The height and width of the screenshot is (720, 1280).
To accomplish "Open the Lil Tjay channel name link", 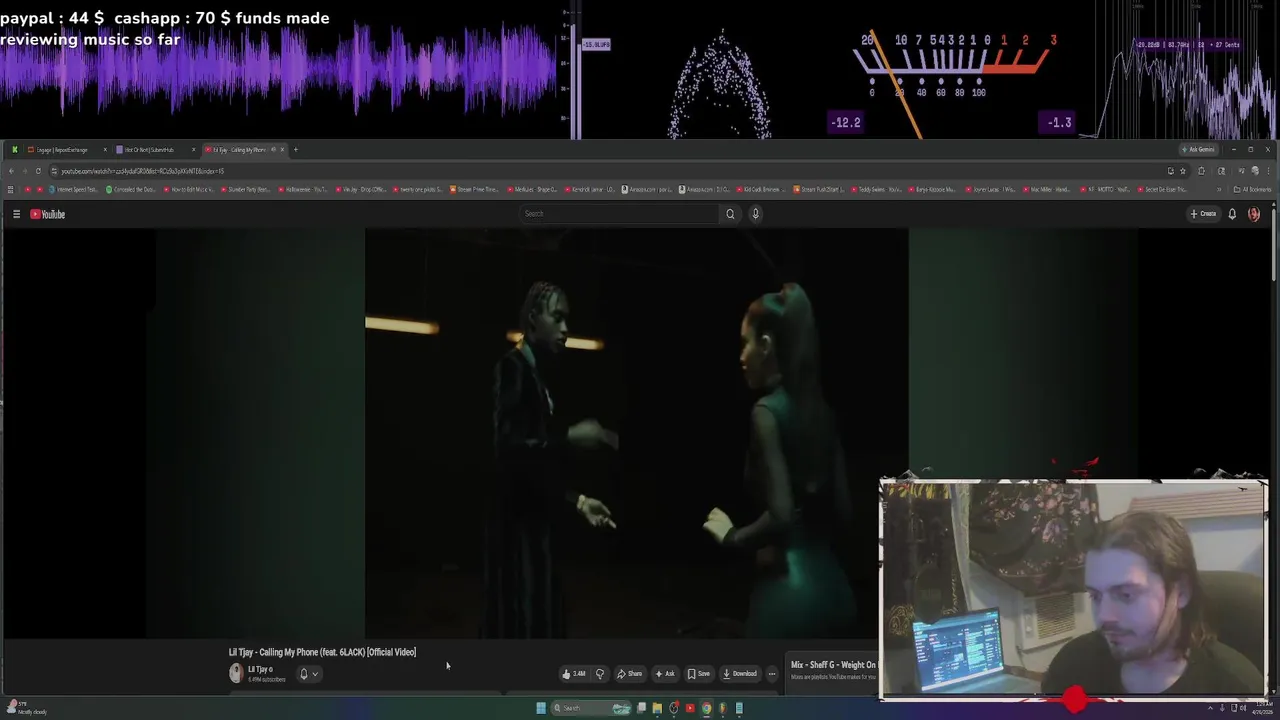I will click(260, 670).
